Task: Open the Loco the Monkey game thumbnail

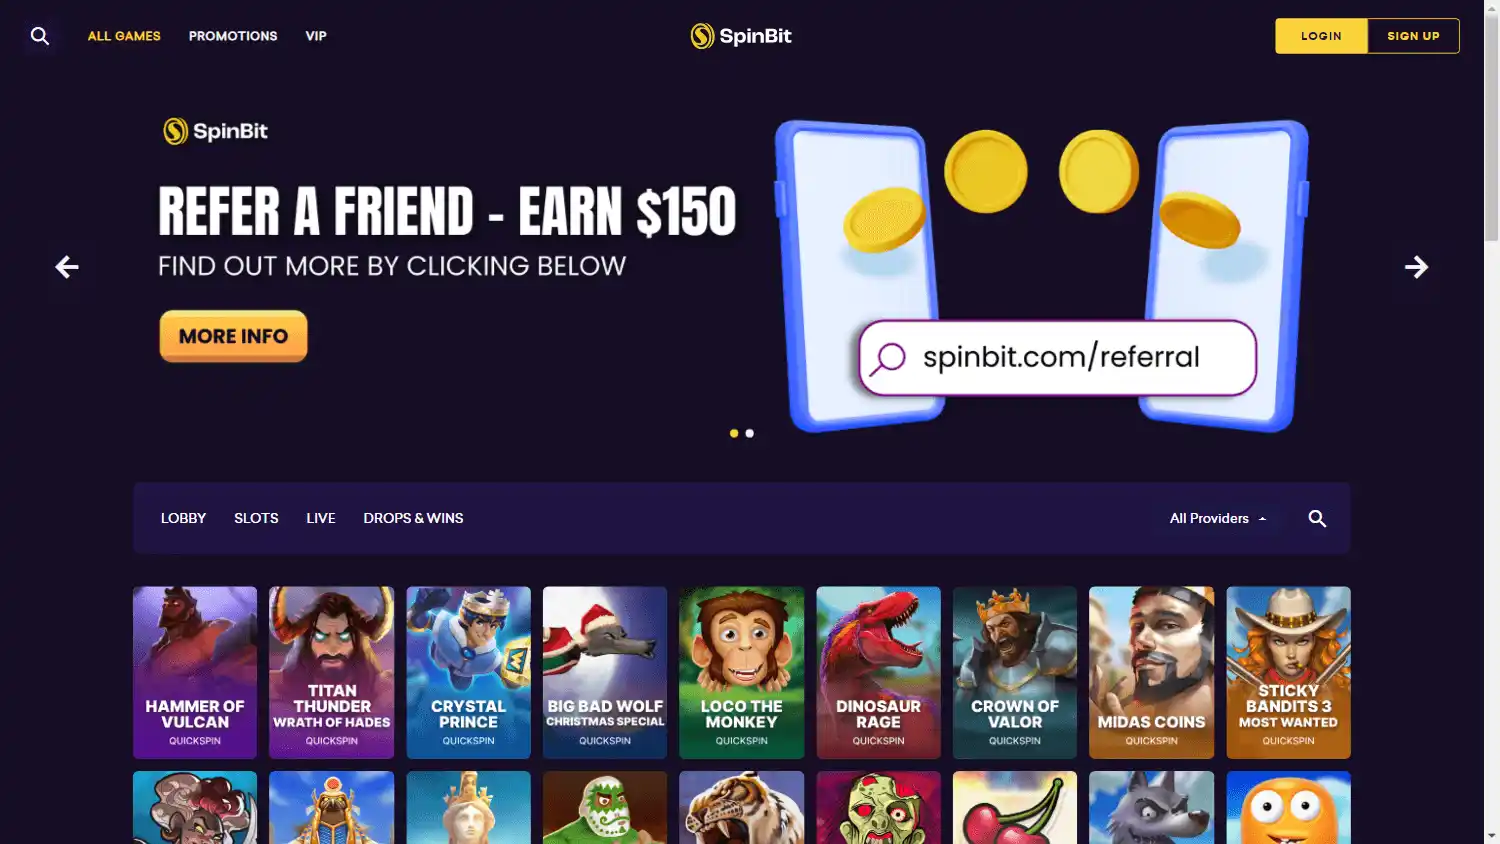Action: [741, 672]
